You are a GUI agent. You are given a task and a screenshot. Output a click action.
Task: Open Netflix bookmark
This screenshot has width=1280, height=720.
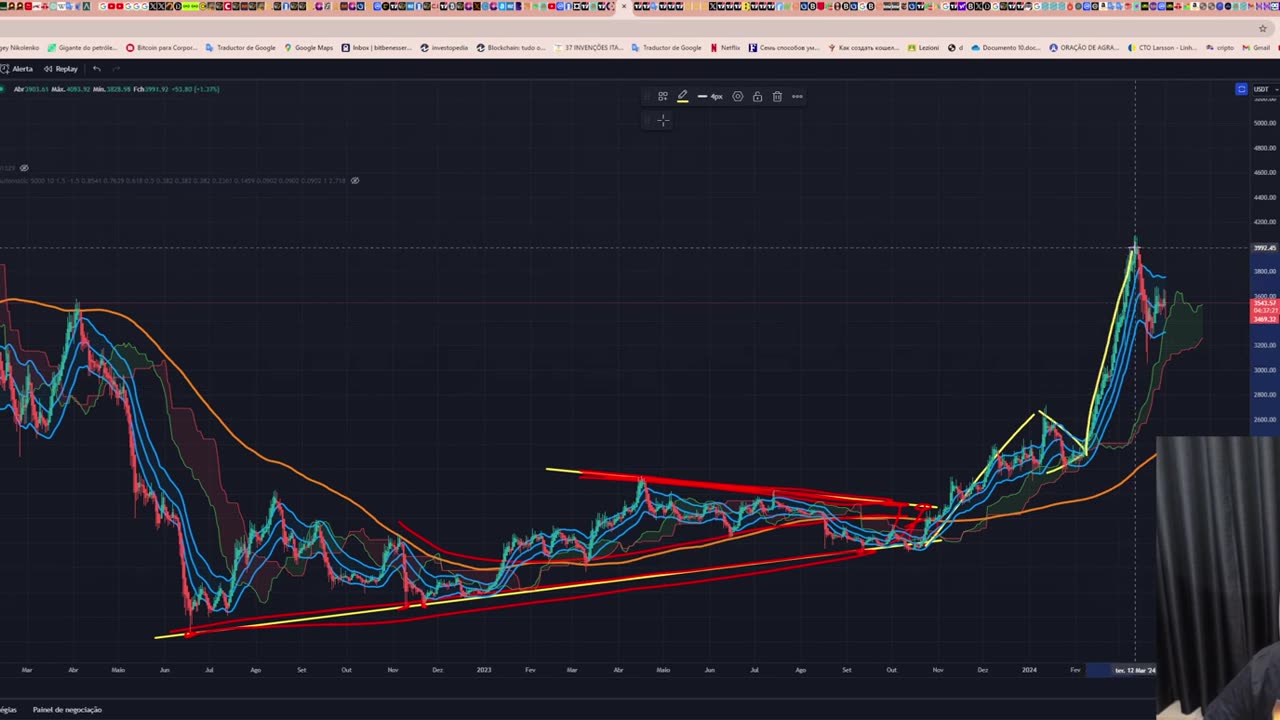point(725,48)
